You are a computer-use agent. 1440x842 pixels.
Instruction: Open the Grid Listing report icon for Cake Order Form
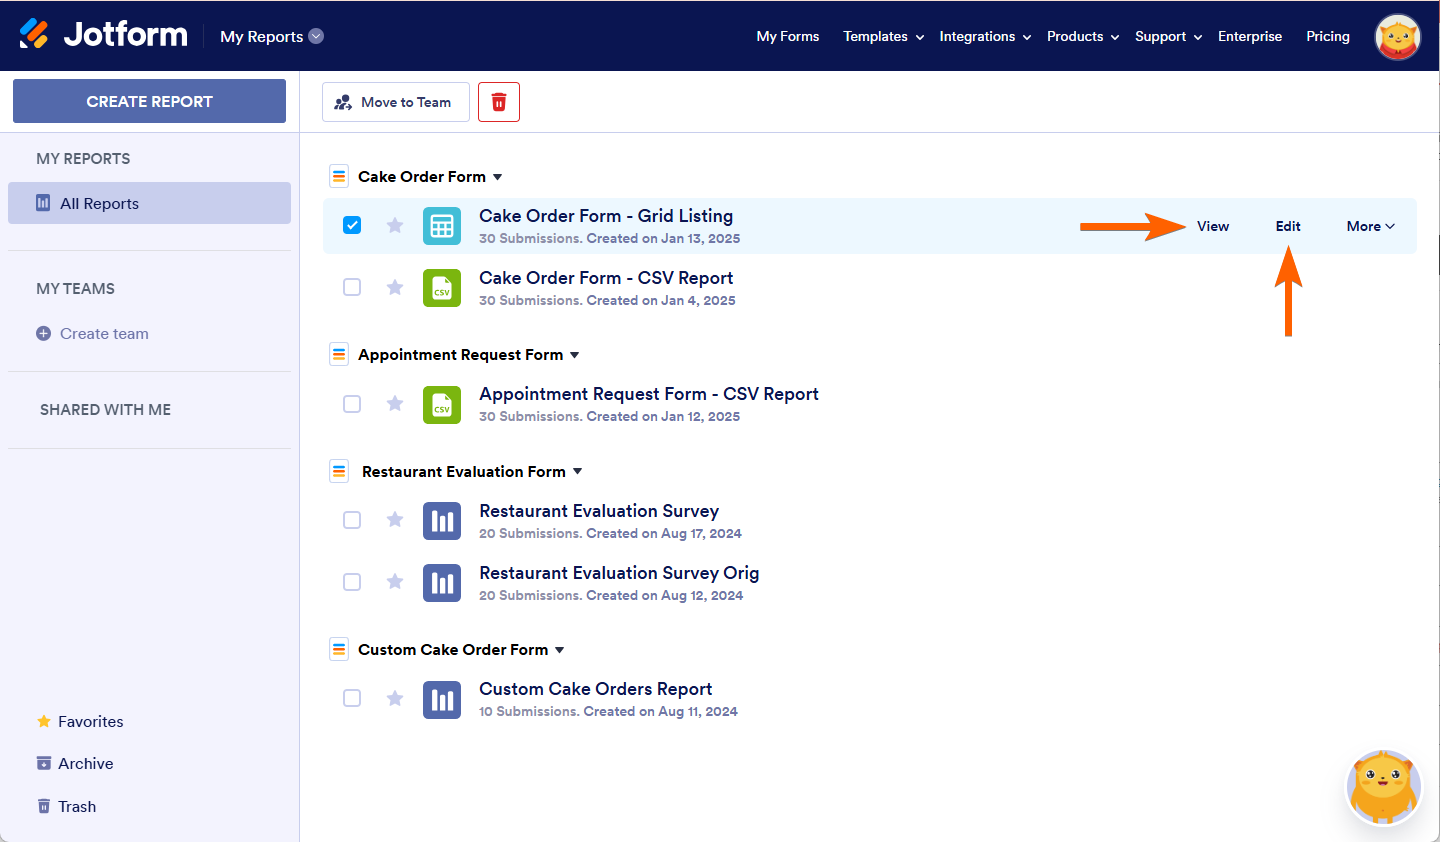(x=441, y=225)
